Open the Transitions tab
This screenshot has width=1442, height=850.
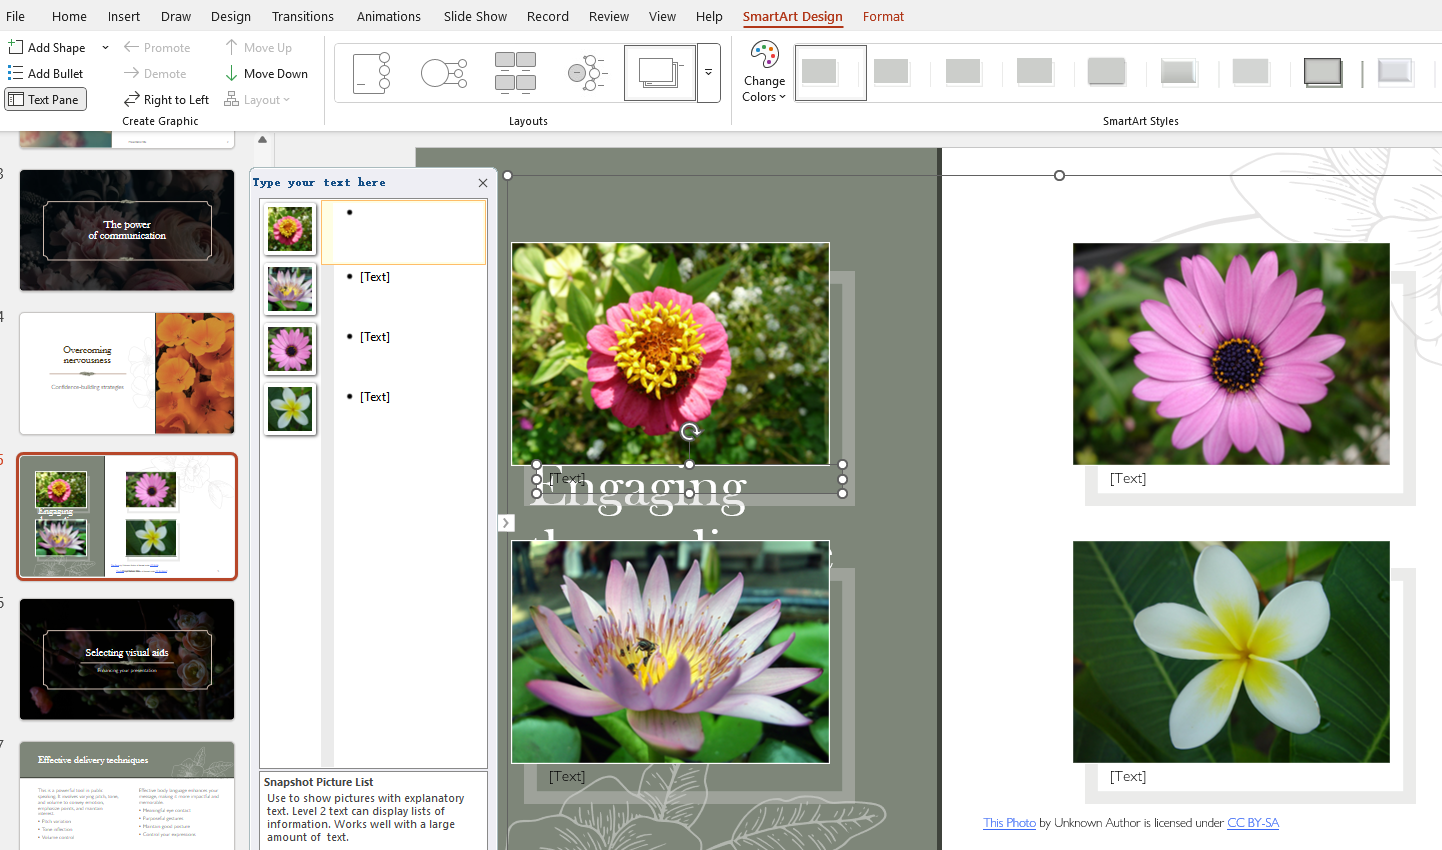point(302,16)
